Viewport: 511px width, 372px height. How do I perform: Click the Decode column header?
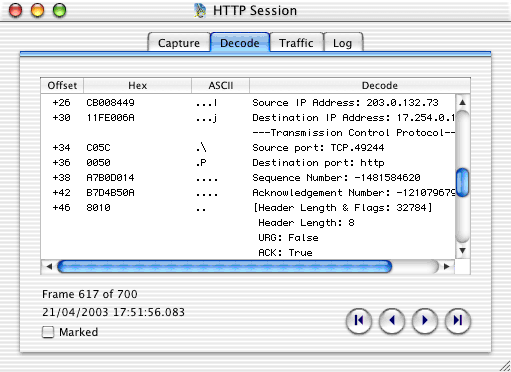click(x=360, y=86)
